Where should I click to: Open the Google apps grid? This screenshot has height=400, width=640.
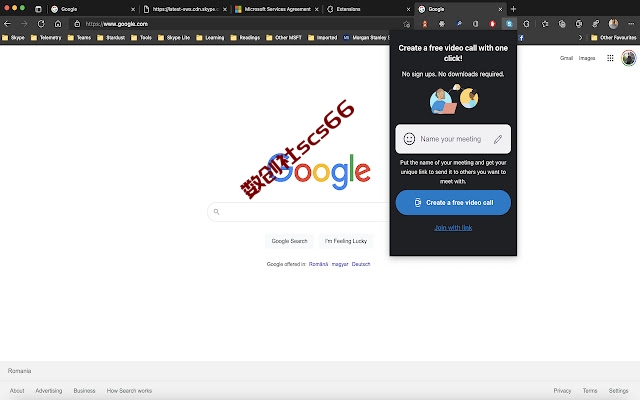pos(610,58)
